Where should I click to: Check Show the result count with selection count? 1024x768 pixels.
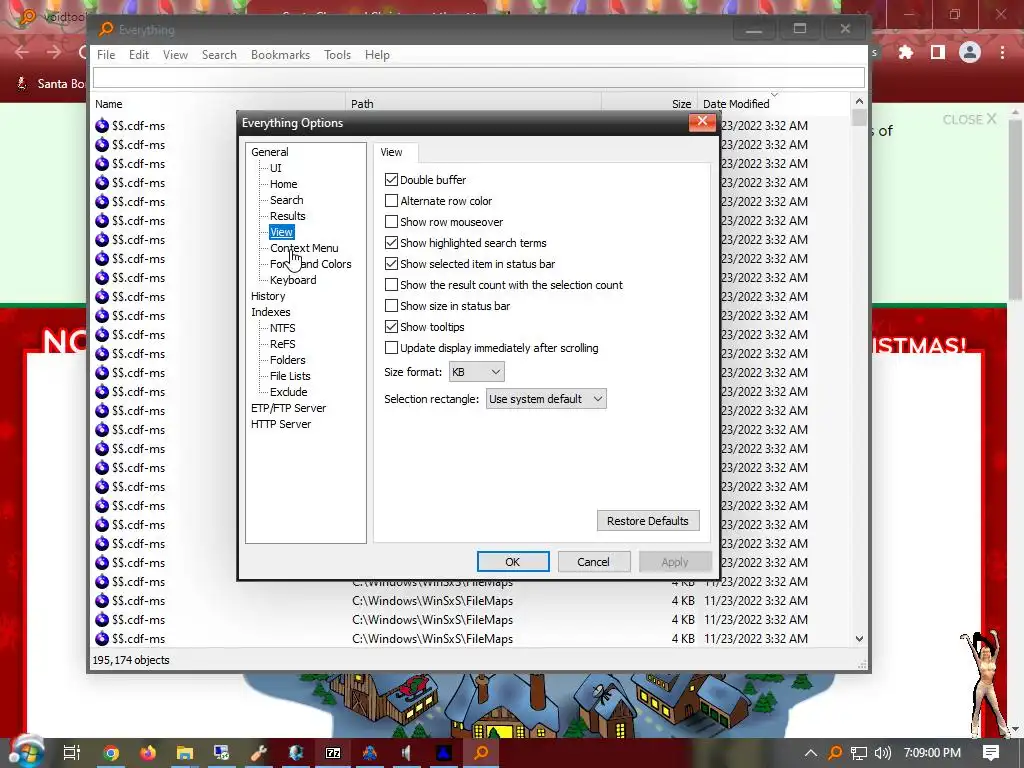pyautogui.click(x=391, y=285)
